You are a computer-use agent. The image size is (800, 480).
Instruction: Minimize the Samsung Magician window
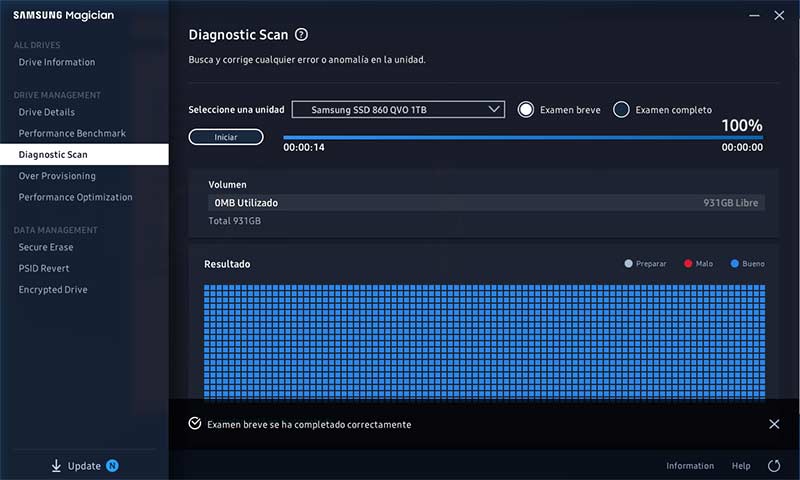point(754,16)
